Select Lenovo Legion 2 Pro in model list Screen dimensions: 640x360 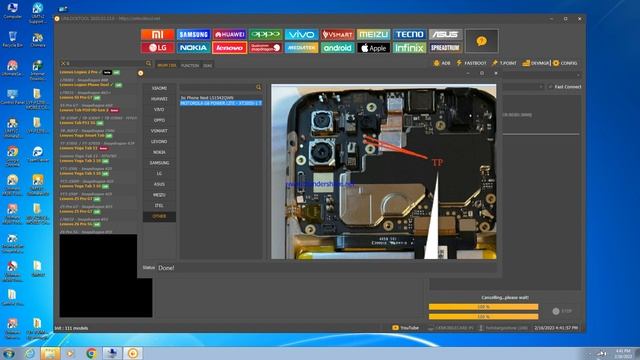[x=79, y=72]
